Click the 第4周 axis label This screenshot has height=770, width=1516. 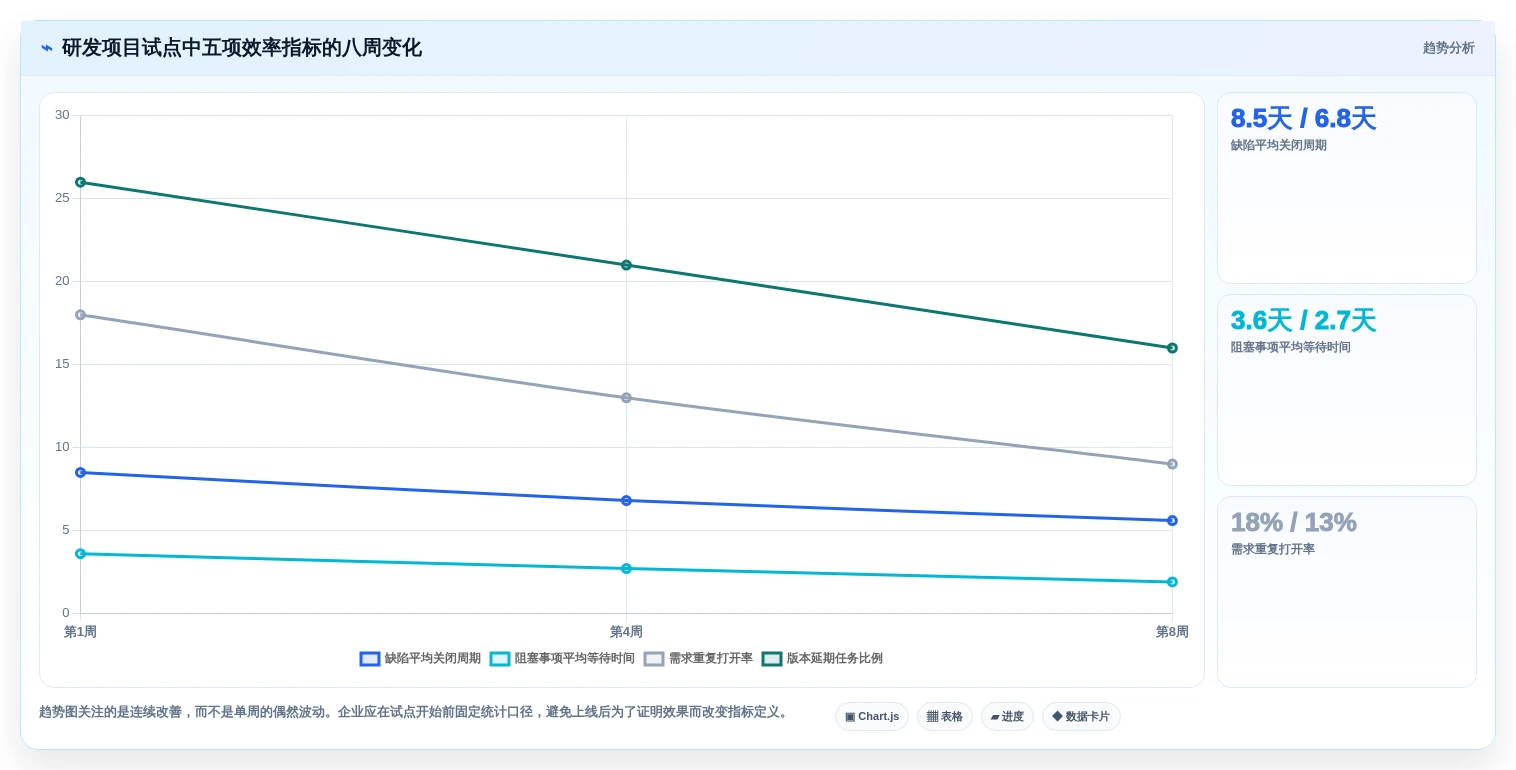(626, 632)
